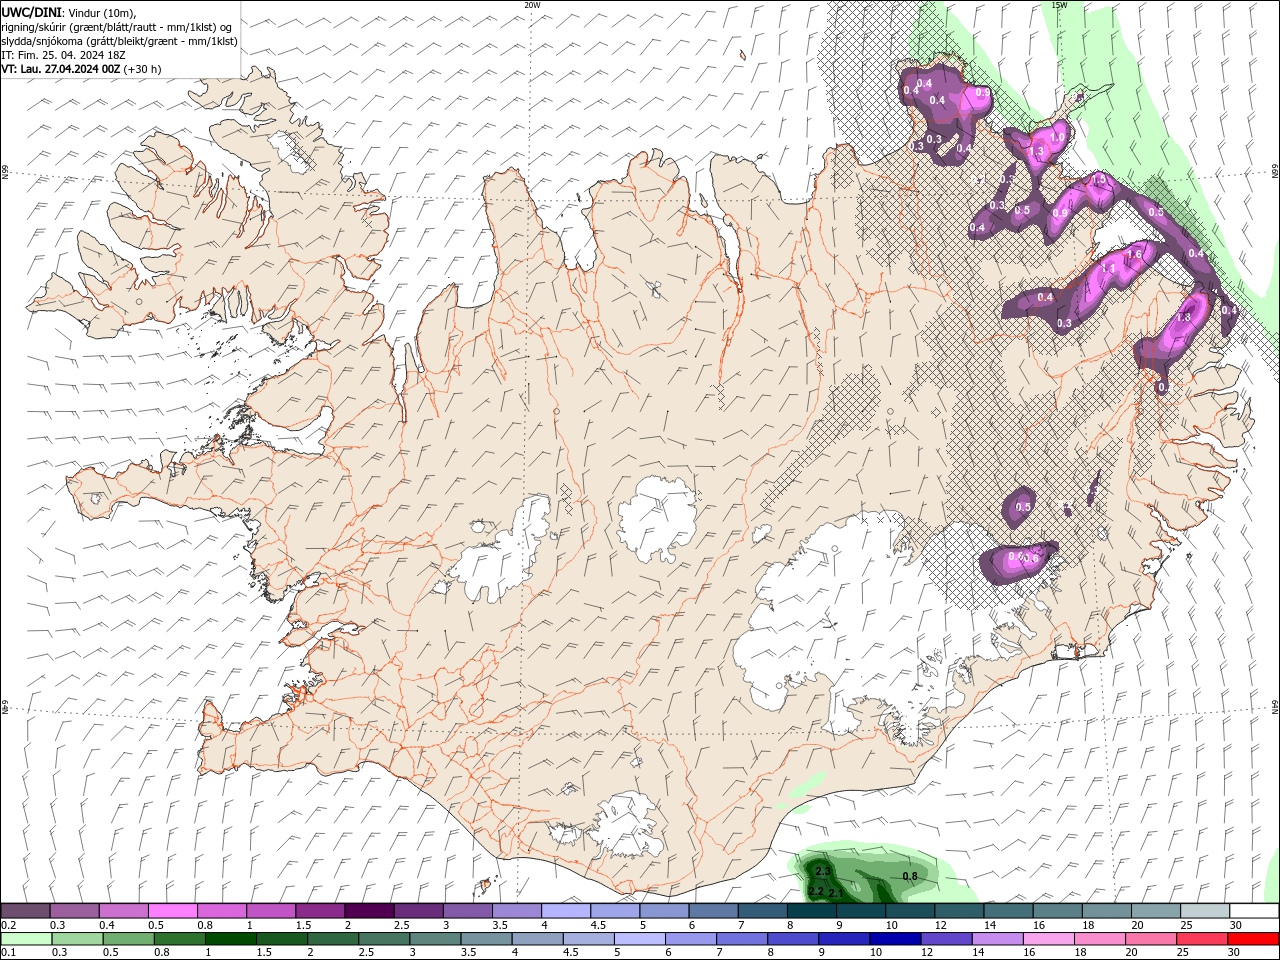
Task: Click the UWC/DINI title text
Action: coord(31,11)
